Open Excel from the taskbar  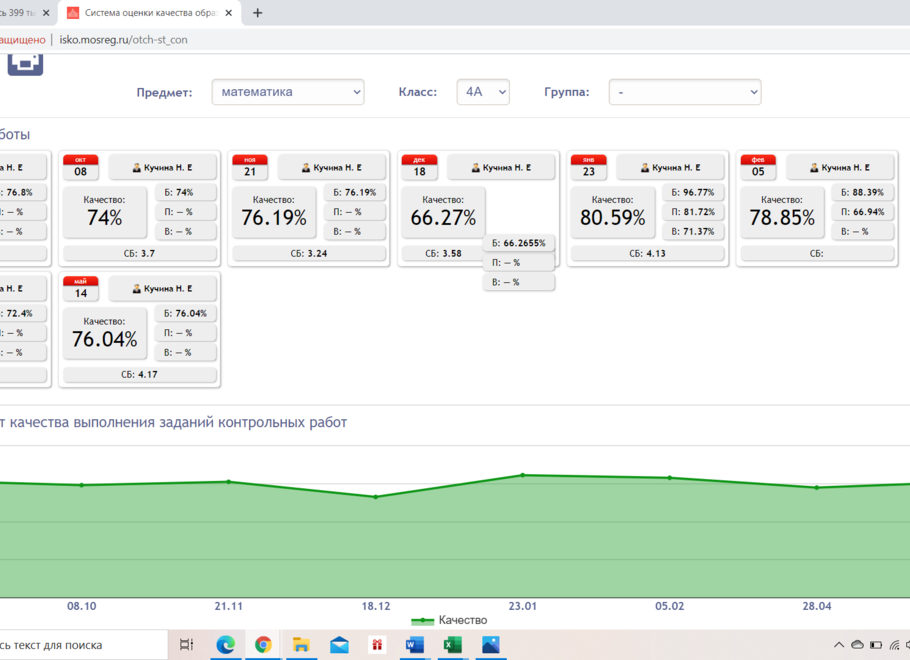(x=452, y=645)
